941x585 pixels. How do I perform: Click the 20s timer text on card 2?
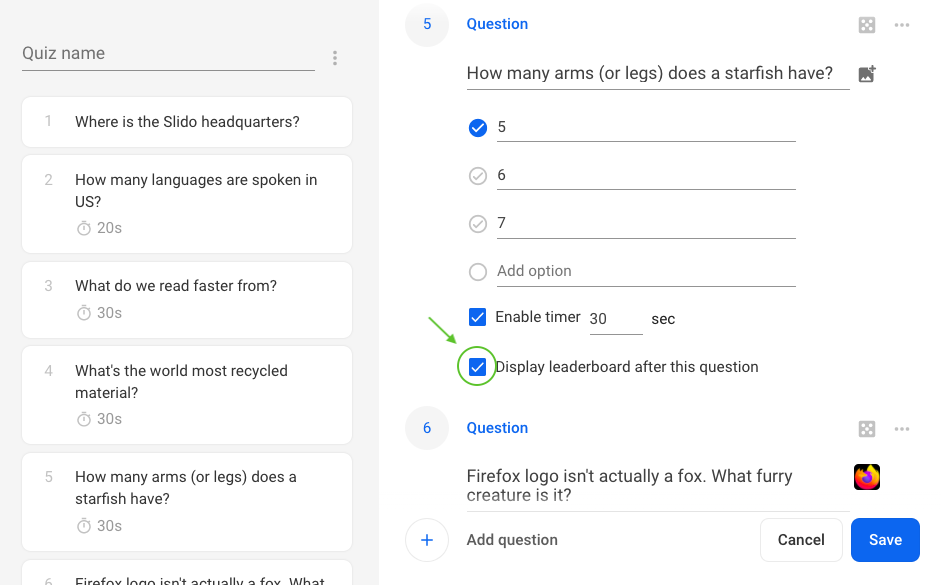[x=109, y=228]
